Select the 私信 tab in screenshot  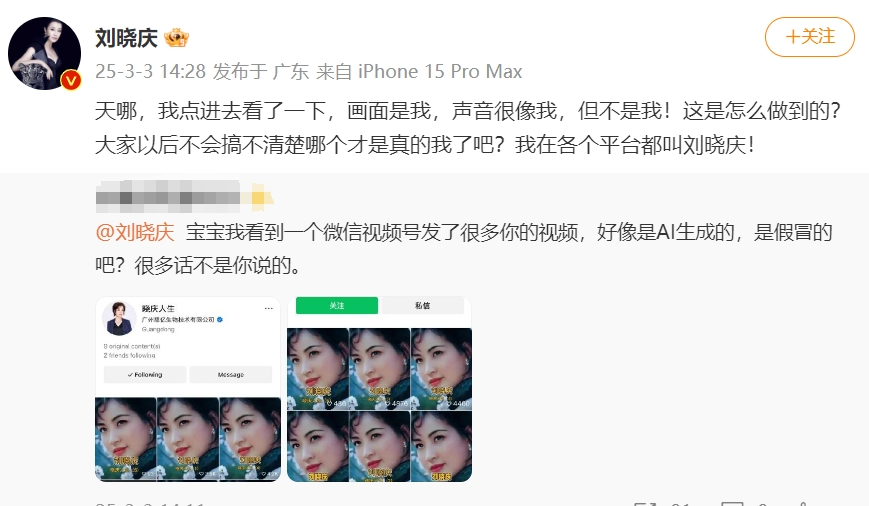click(422, 305)
